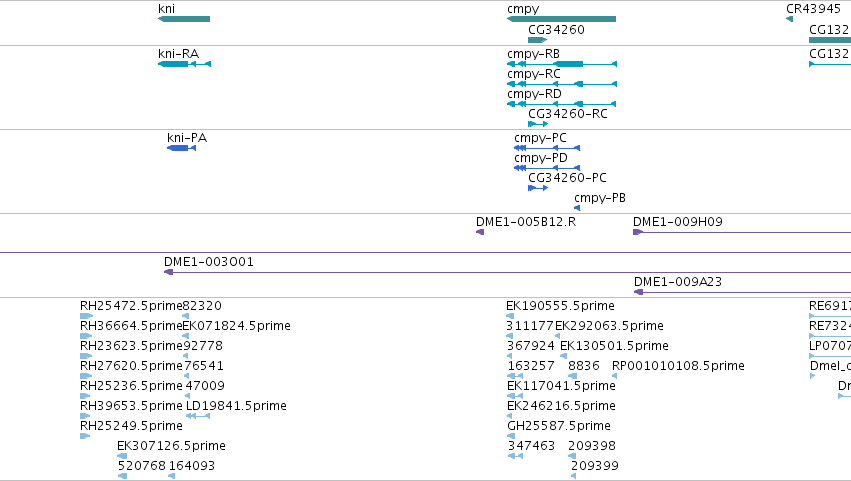Select the cmpy-RB transcript feature

(x=562, y=64)
